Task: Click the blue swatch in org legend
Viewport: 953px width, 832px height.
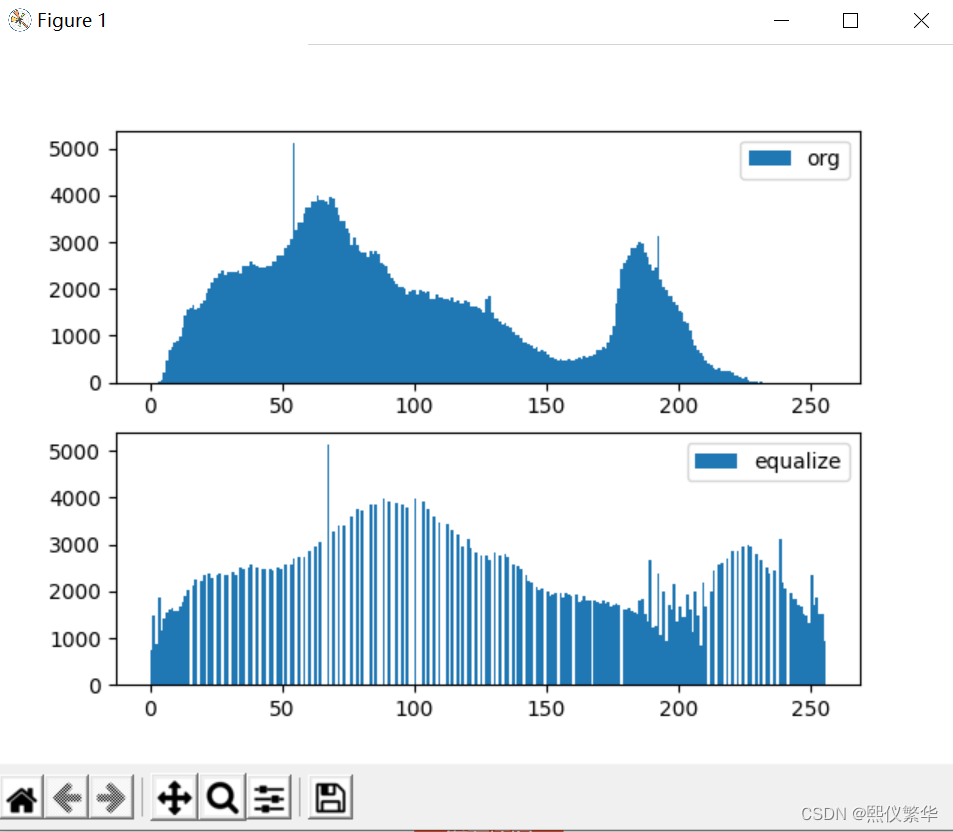Action: pyautogui.click(x=769, y=159)
